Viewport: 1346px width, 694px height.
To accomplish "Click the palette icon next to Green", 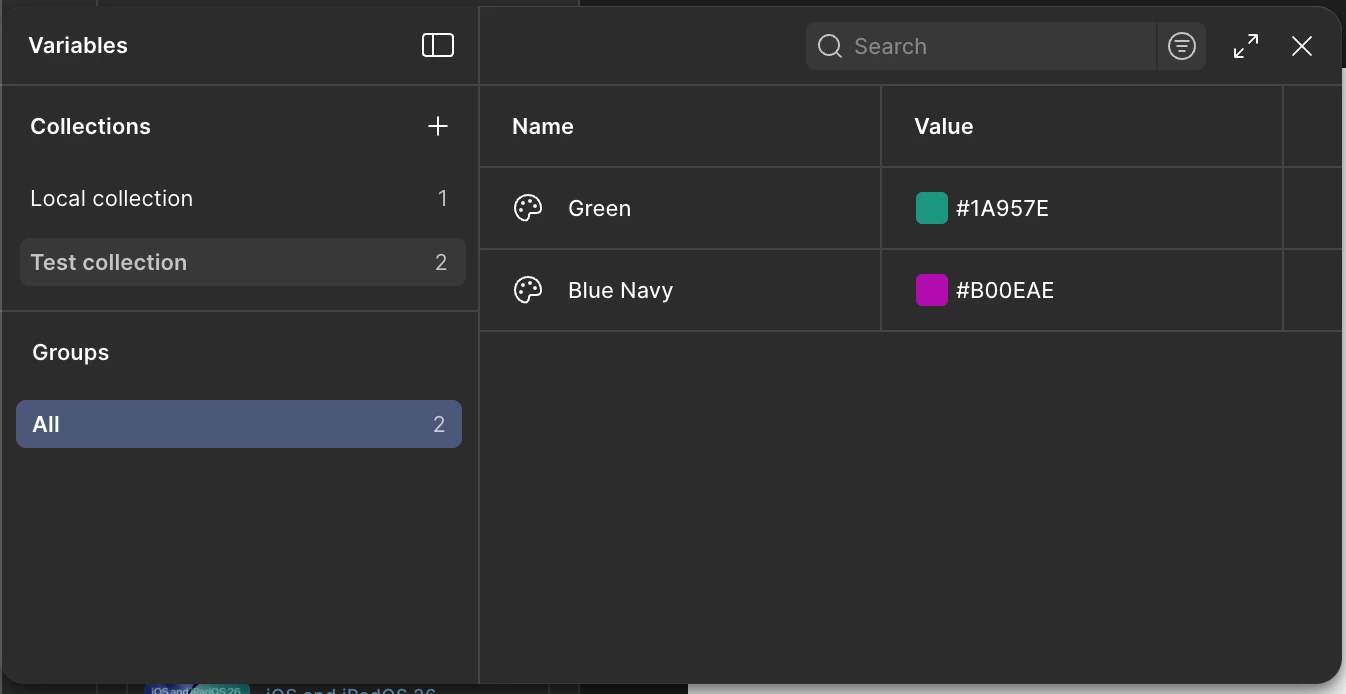I will pyautogui.click(x=528, y=208).
